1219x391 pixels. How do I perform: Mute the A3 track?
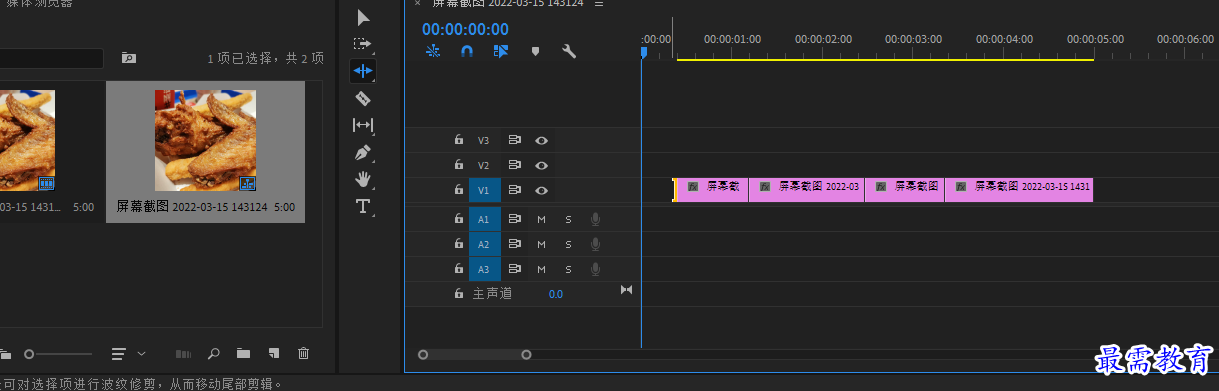coord(541,269)
